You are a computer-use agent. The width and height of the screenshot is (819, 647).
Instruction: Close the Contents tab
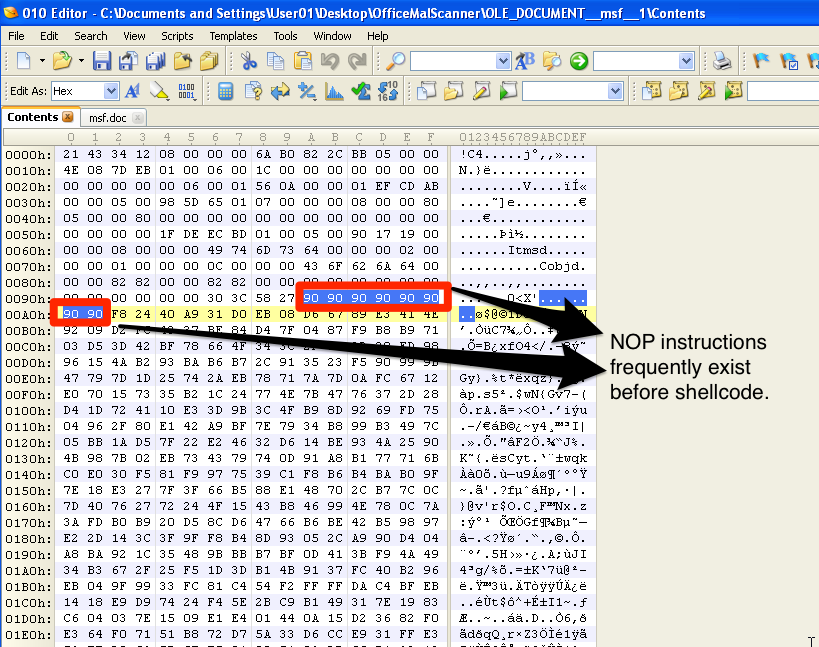point(69,118)
